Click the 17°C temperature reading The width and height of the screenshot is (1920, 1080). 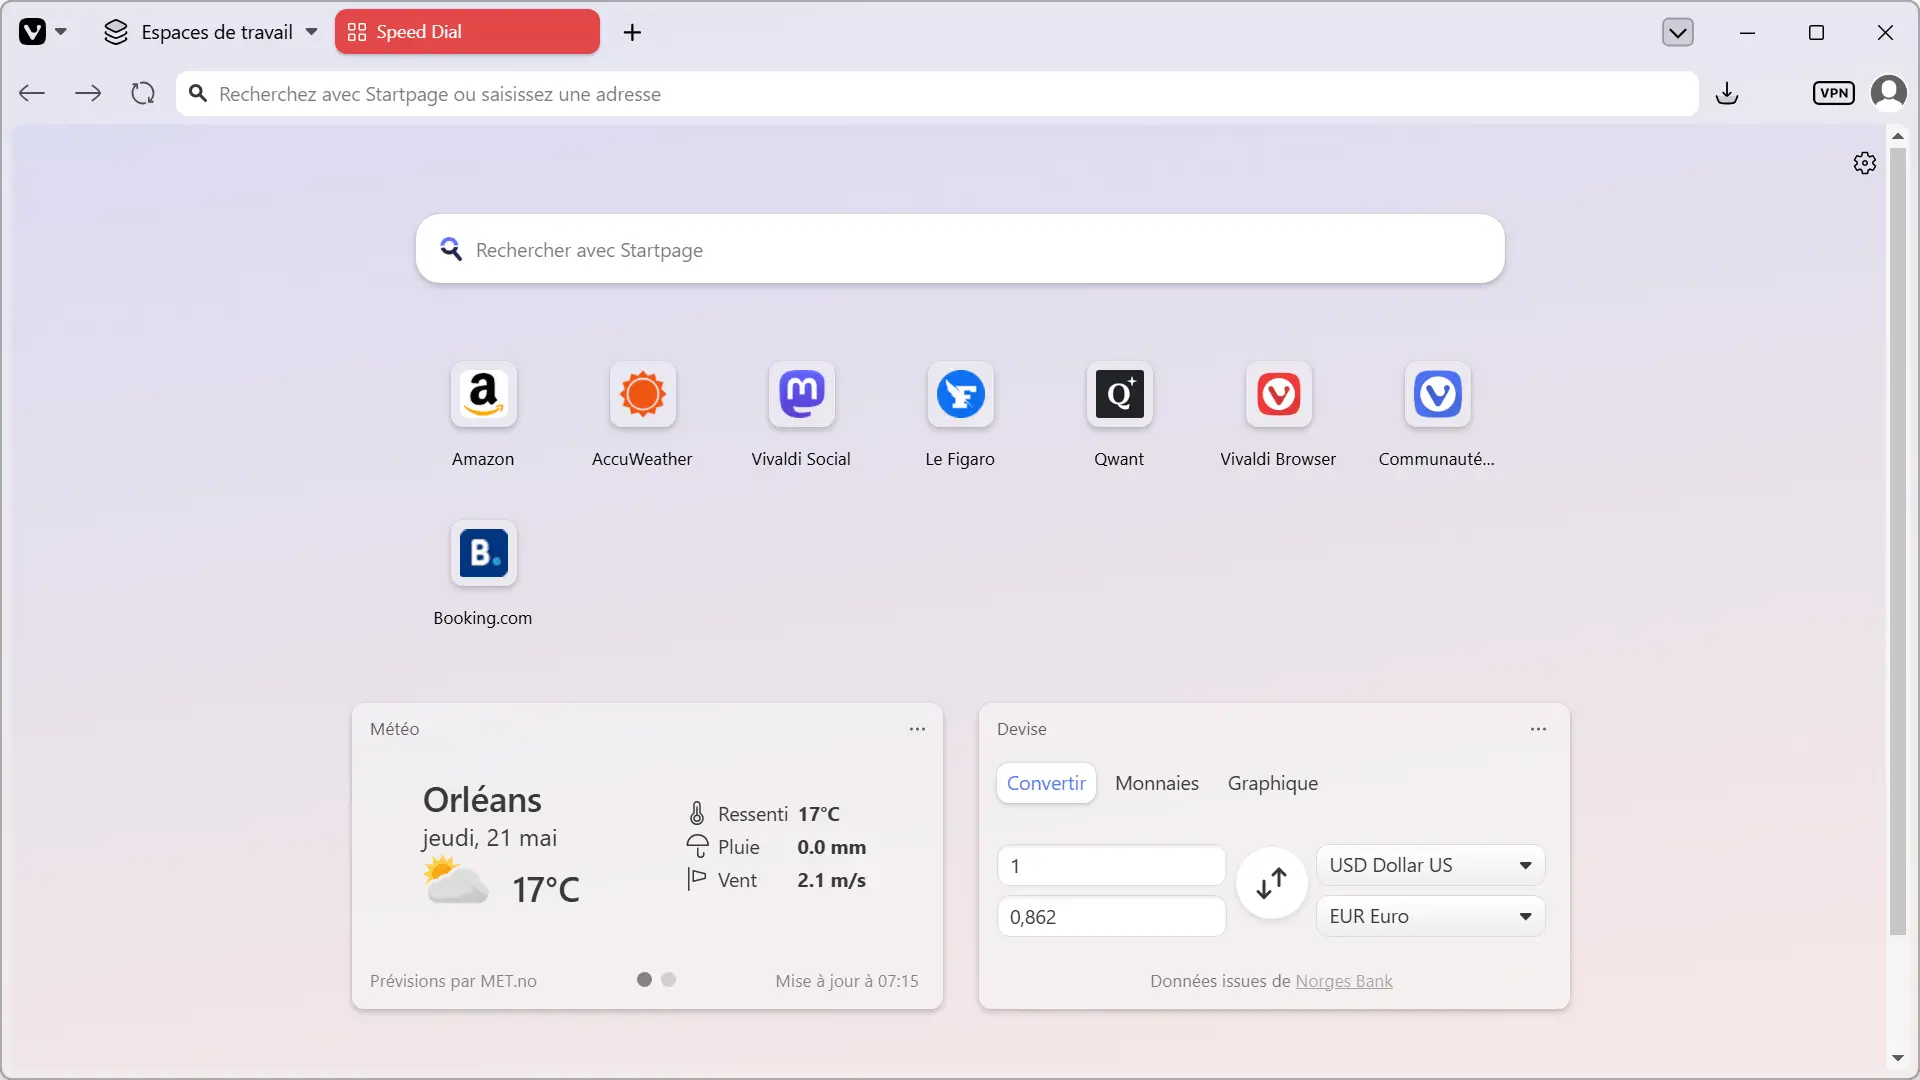pos(546,889)
